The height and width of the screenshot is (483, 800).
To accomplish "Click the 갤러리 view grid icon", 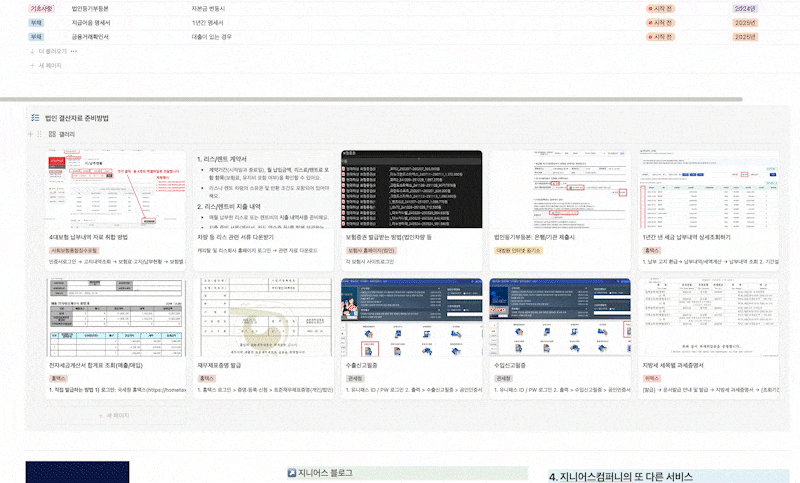I will (52, 133).
